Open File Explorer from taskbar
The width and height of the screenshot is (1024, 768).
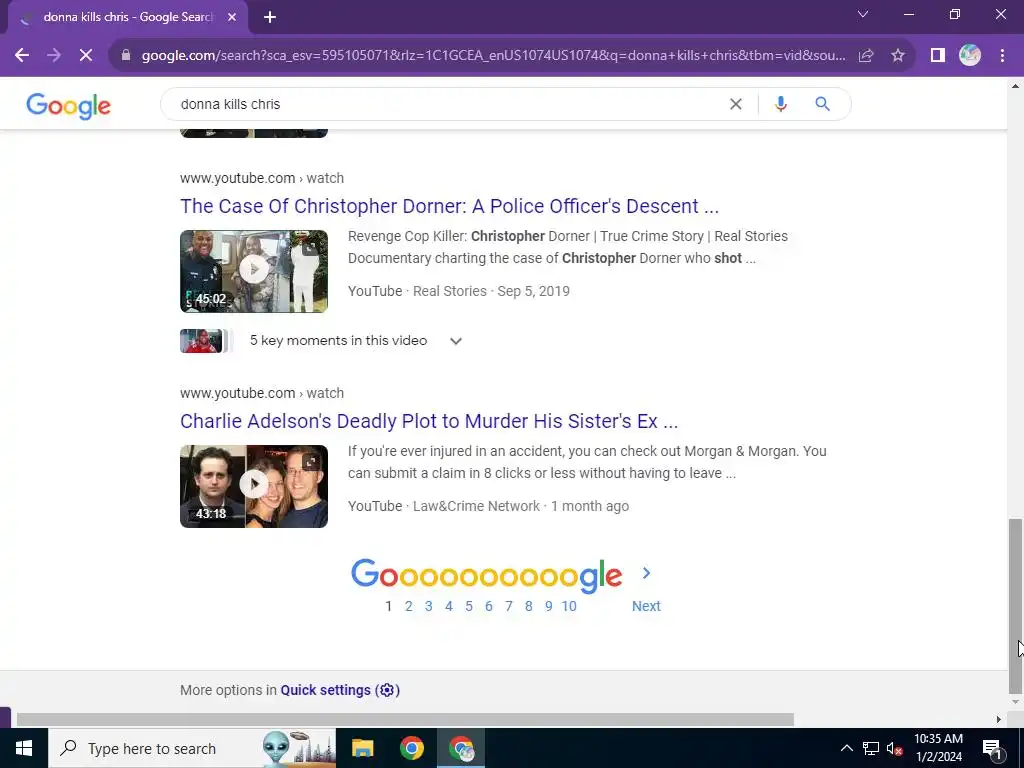pyautogui.click(x=362, y=748)
